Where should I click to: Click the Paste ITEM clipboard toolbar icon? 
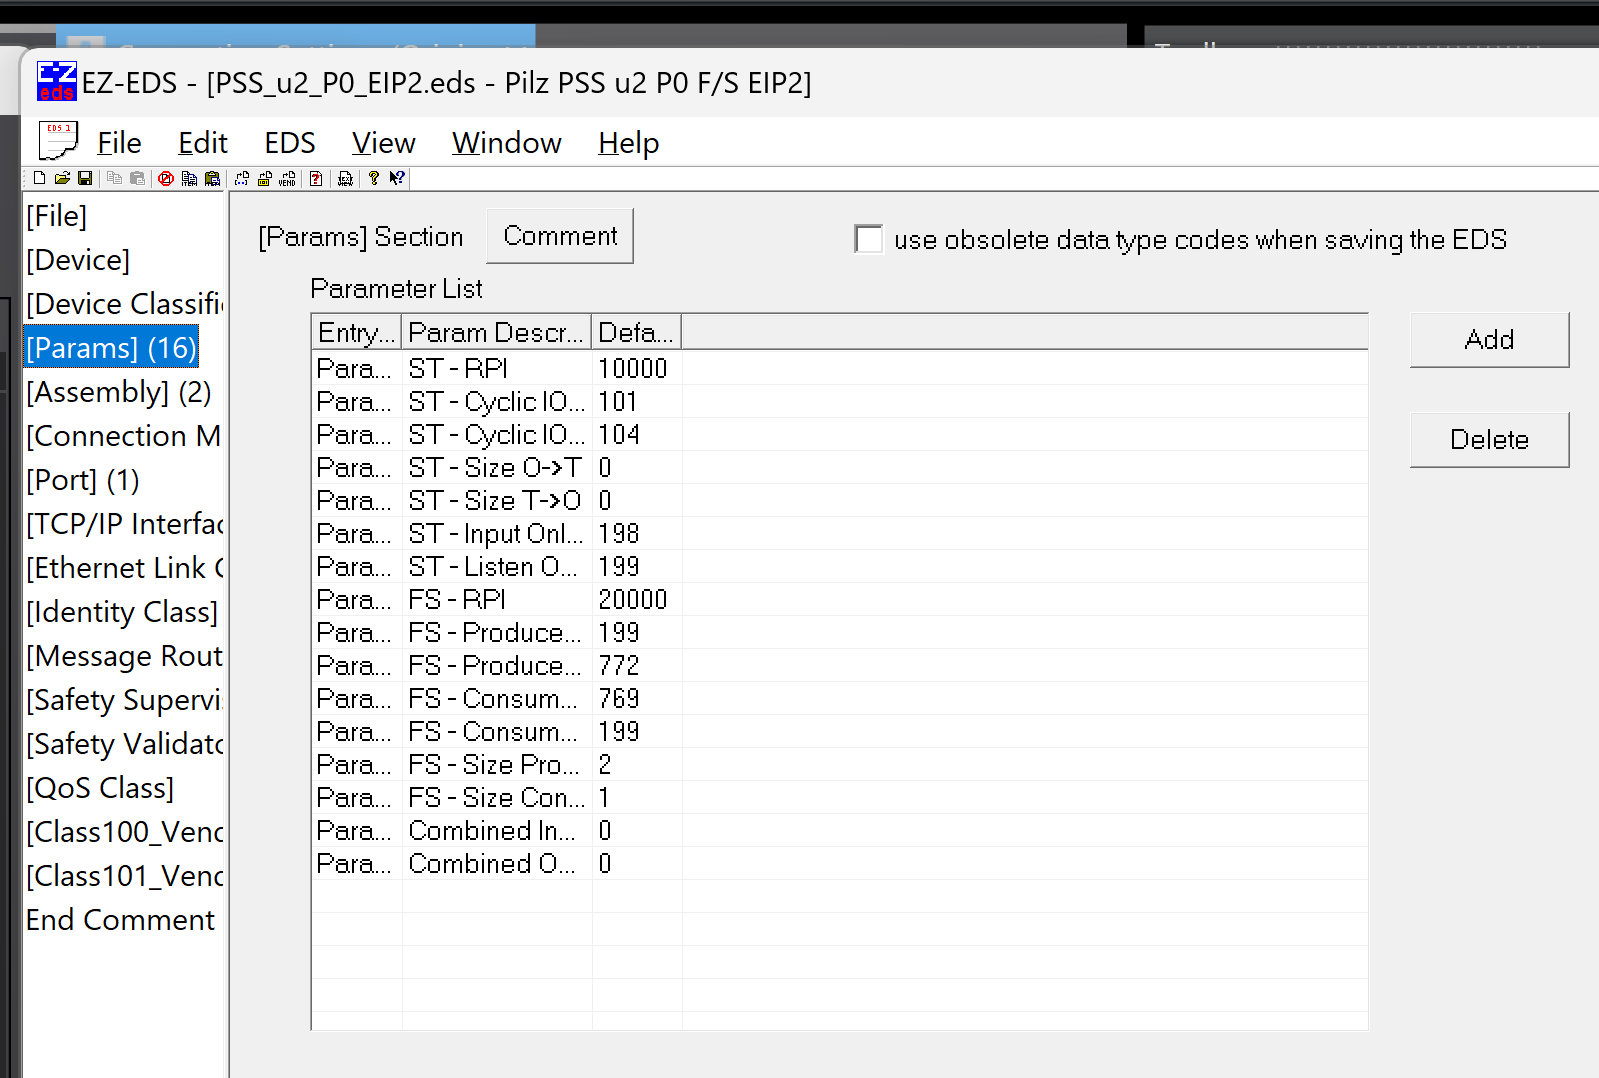click(x=212, y=178)
